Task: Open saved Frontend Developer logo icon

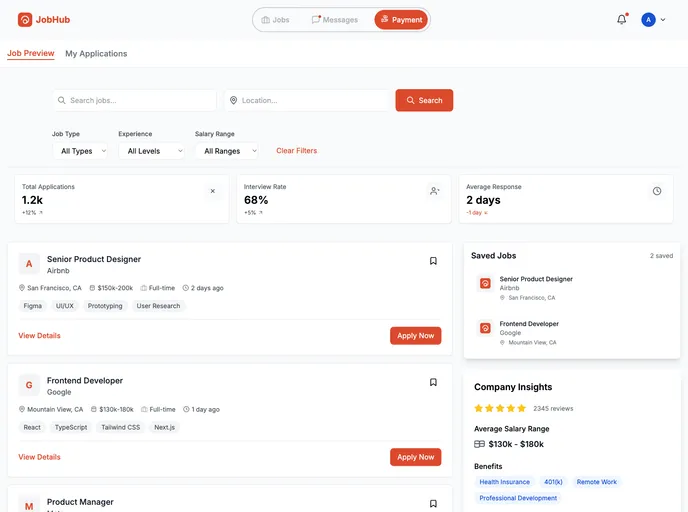Action: pos(485,328)
